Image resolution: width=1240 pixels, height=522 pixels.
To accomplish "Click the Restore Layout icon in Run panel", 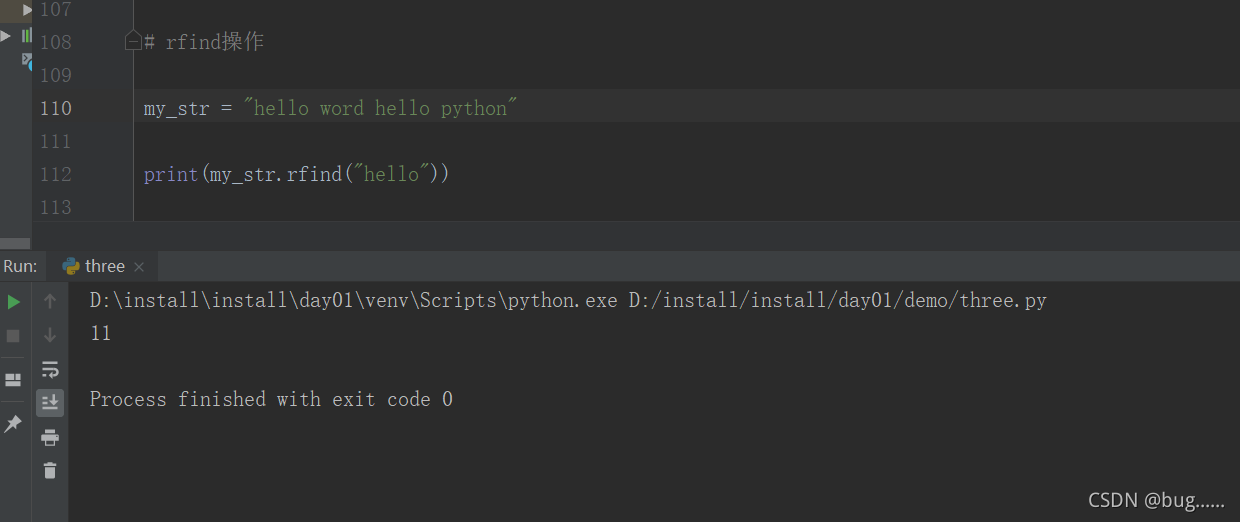I will (13, 380).
